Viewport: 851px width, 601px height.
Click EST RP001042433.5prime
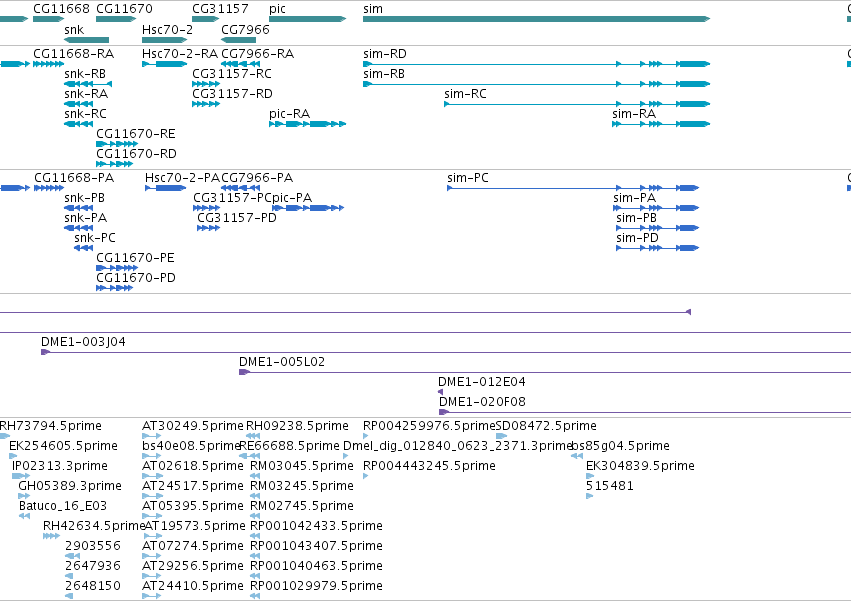[x=255, y=537]
